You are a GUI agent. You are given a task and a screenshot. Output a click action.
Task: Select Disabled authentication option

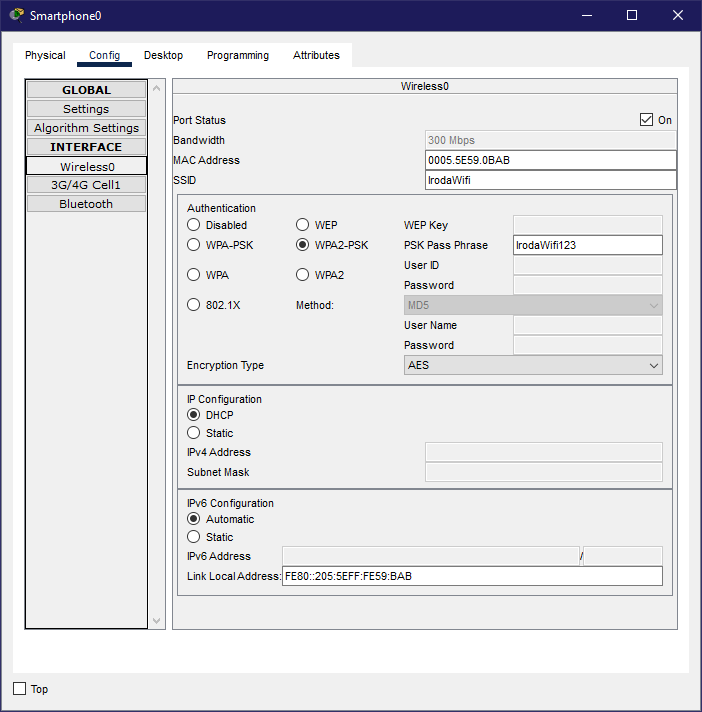click(194, 225)
